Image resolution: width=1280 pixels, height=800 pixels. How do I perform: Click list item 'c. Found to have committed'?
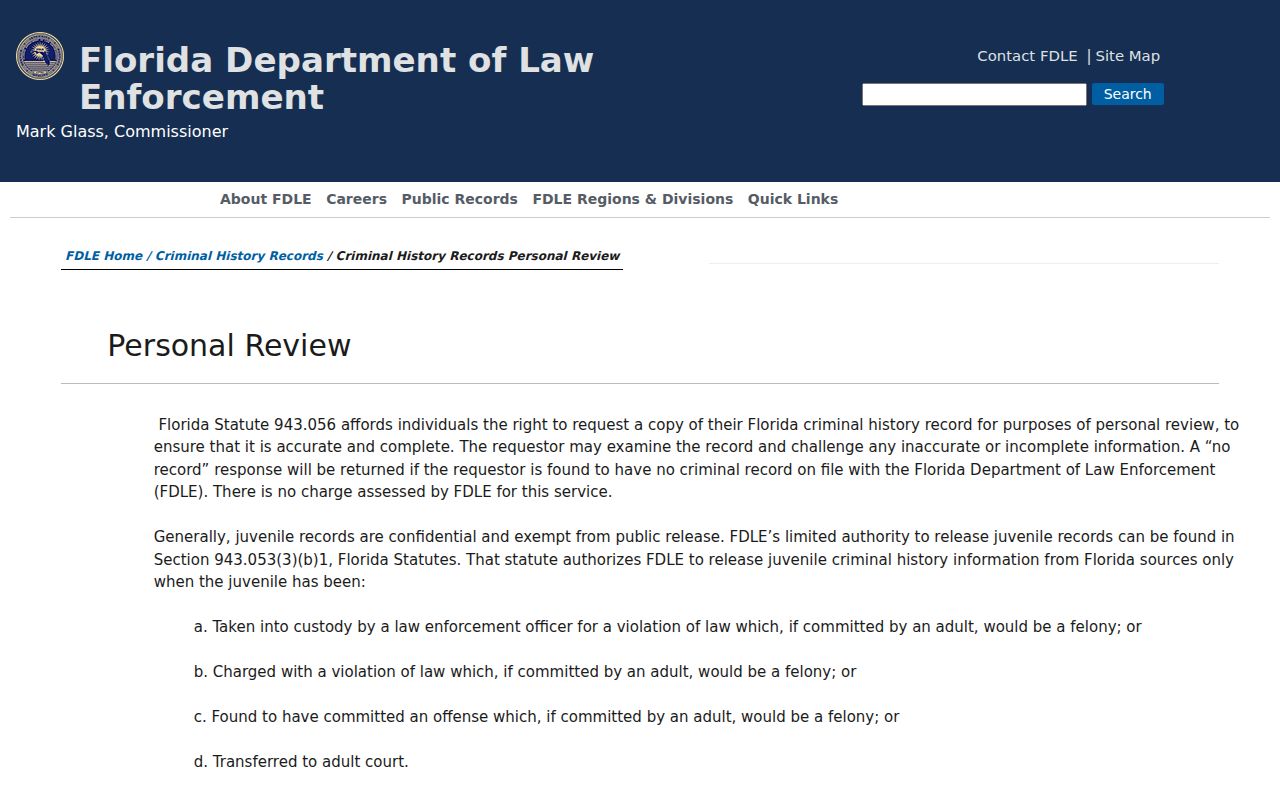pos(546,717)
